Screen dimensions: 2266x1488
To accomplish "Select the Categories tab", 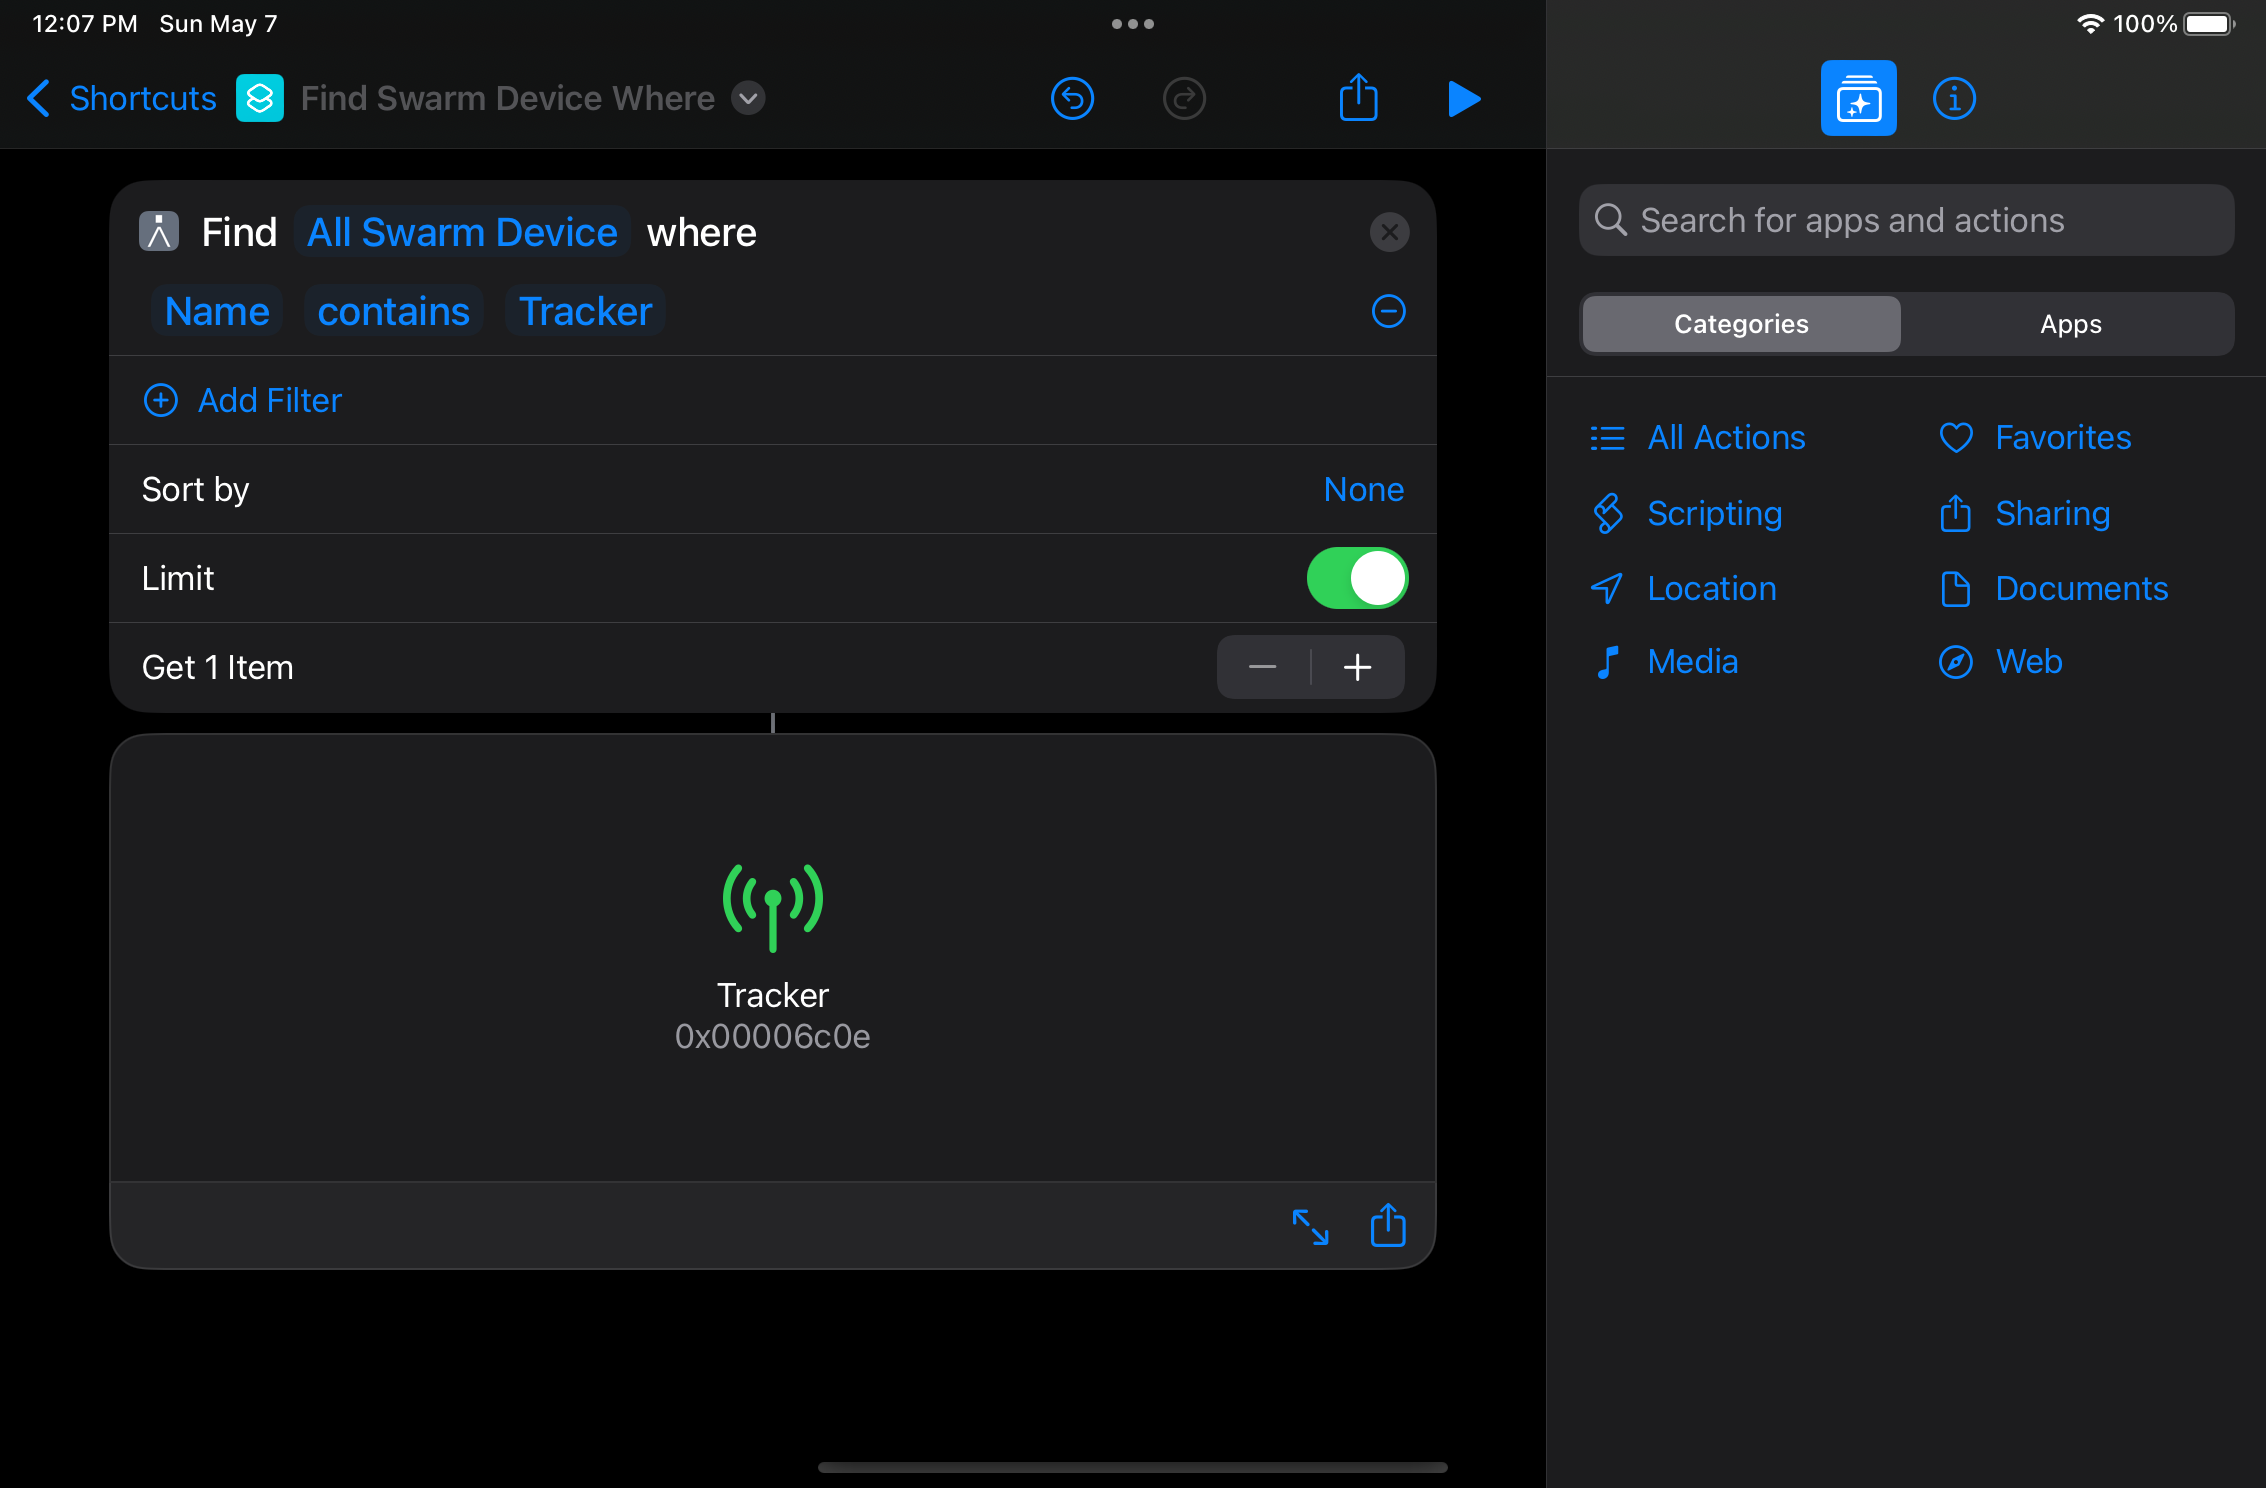I will click(1741, 323).
